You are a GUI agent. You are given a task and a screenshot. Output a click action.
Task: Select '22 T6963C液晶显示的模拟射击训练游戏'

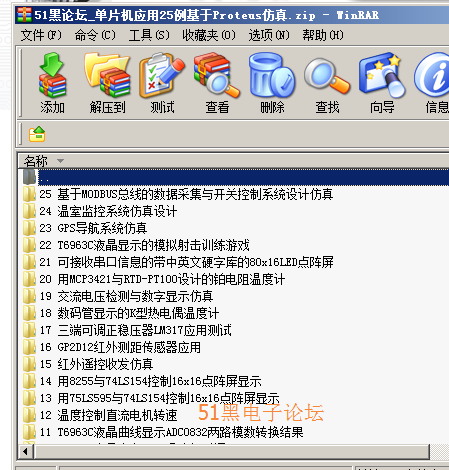144,245
